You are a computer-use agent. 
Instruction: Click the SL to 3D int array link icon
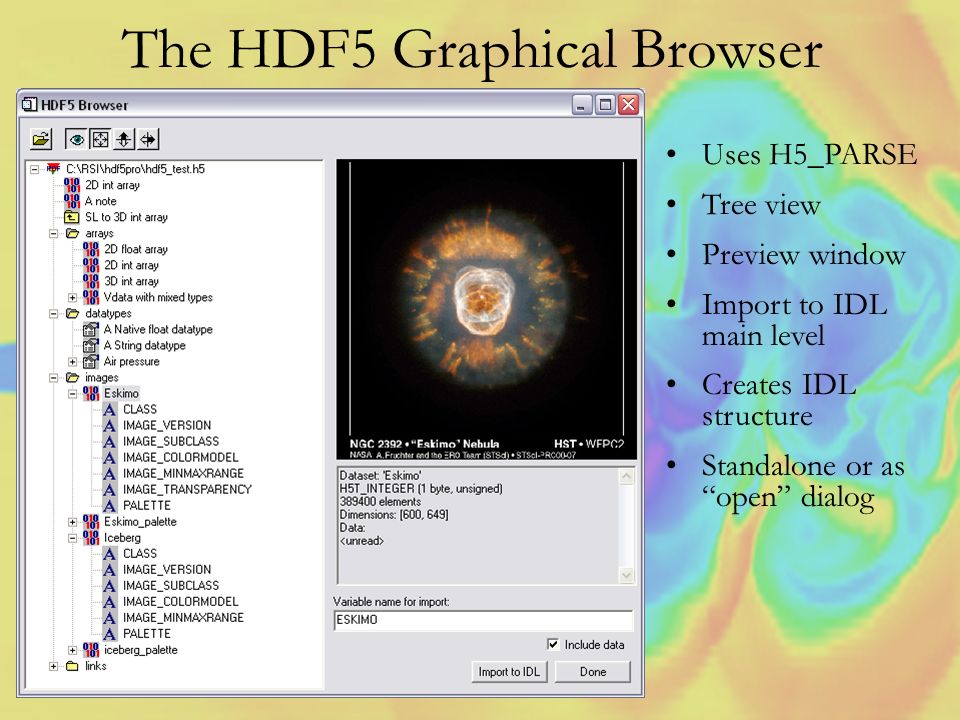72,217
